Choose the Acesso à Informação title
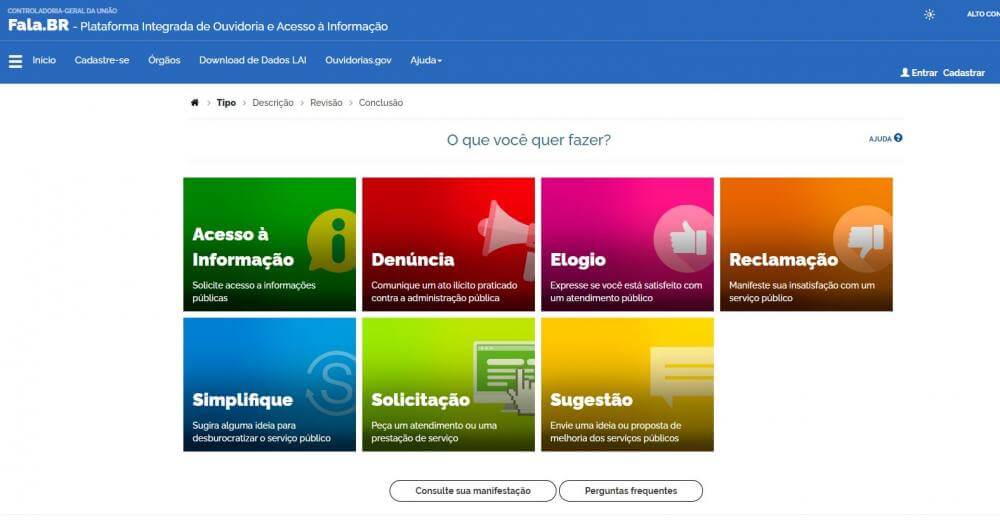Viewport: 1000px width, 520px height. tap(243, 247)
